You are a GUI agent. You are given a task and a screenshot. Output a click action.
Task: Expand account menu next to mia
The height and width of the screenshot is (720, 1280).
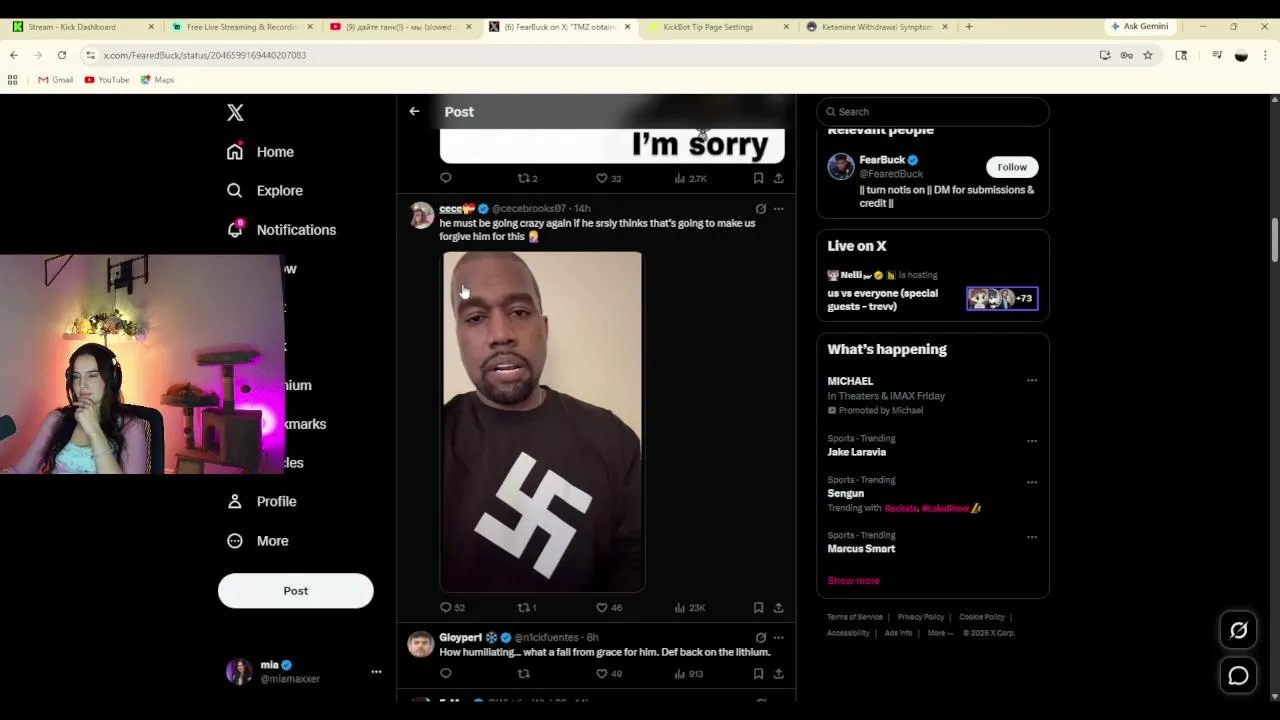(x=376, y=672)
